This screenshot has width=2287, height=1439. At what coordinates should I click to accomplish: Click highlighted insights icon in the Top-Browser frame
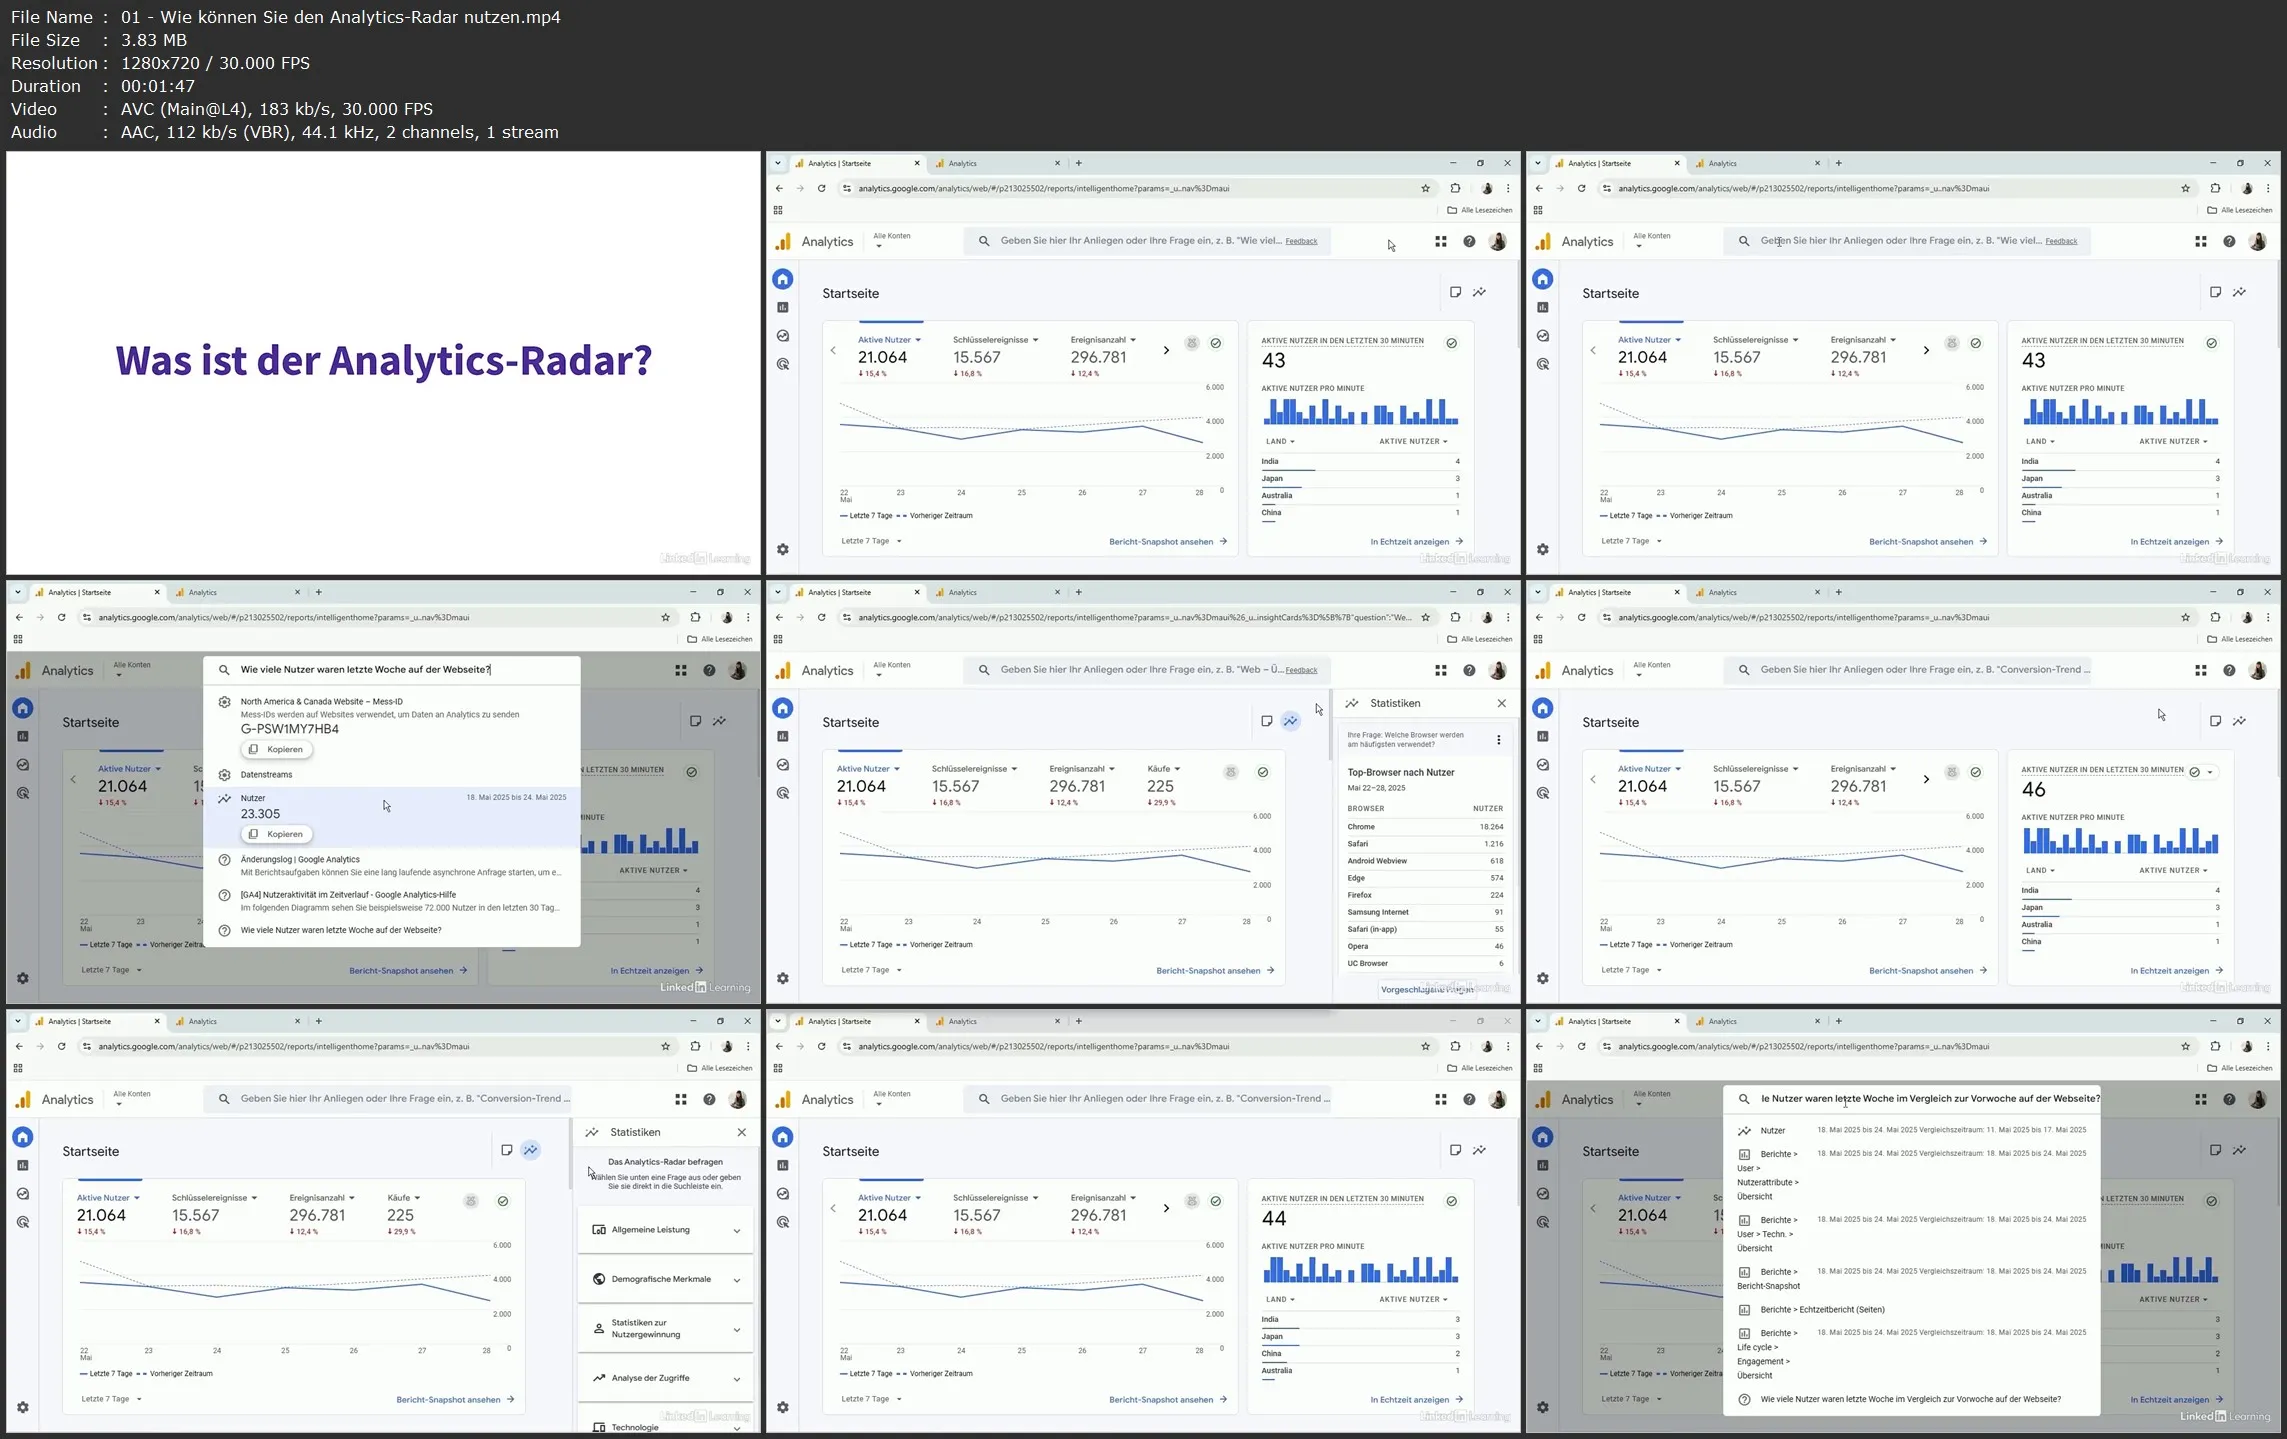[x=1291, y=721]
